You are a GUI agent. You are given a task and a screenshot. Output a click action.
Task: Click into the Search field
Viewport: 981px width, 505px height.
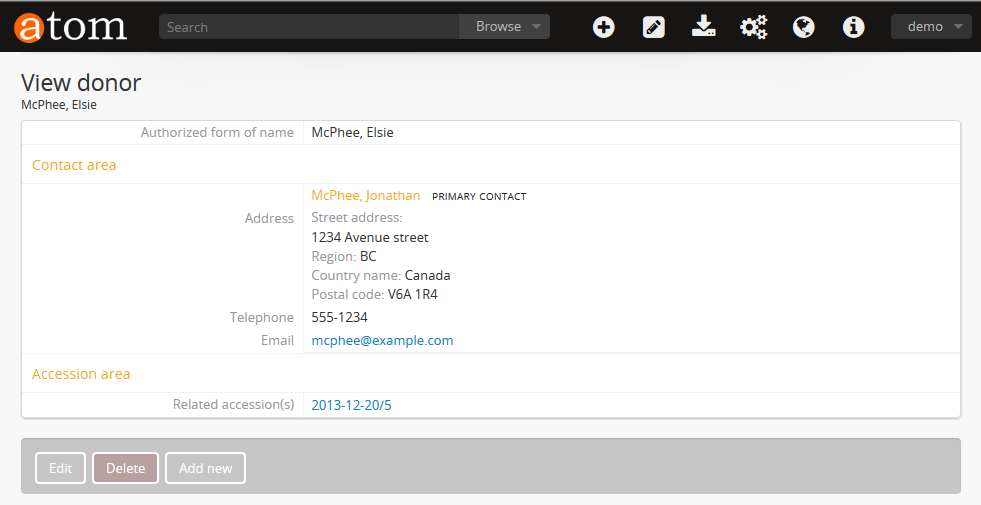(308, 27)
